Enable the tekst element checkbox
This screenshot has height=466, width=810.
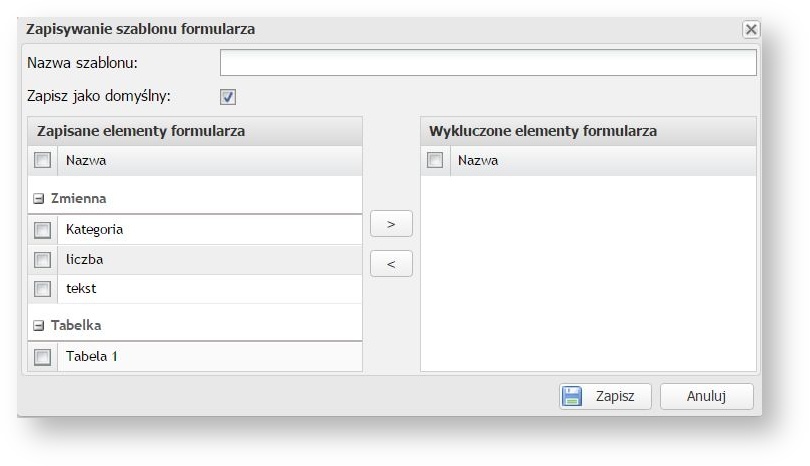pyautogui.click(x=42, y=289)
